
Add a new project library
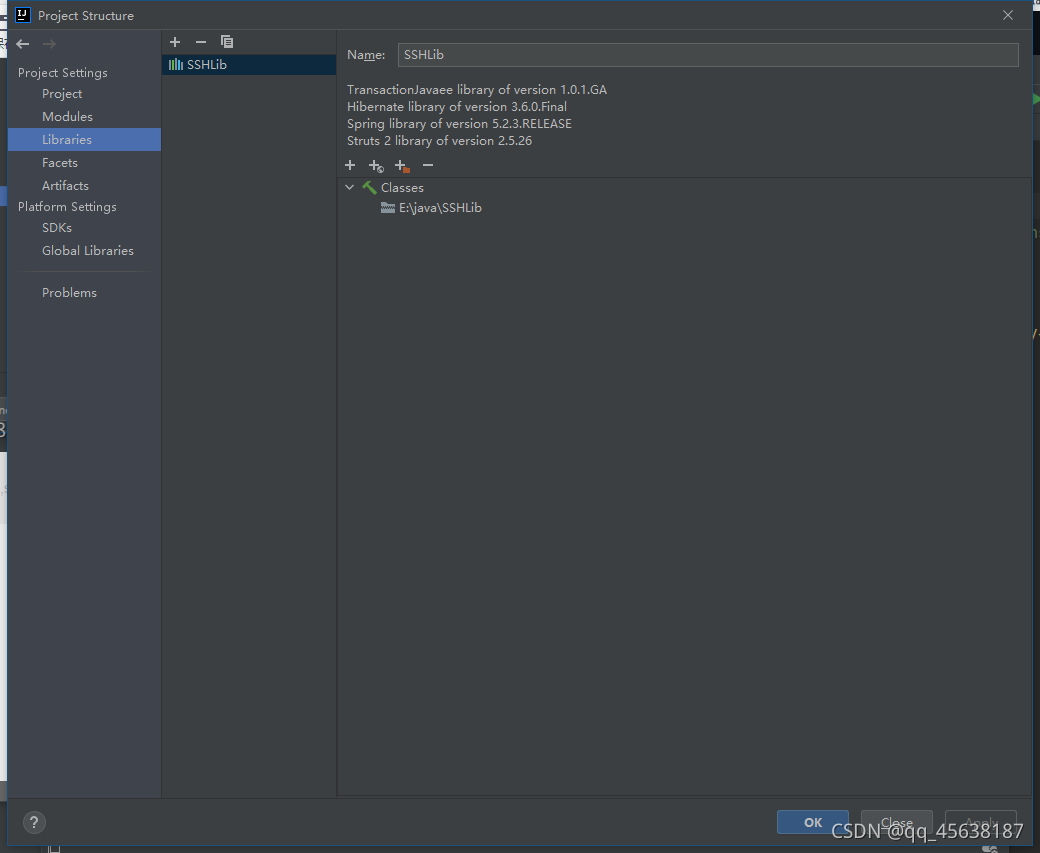coord(175,42)
